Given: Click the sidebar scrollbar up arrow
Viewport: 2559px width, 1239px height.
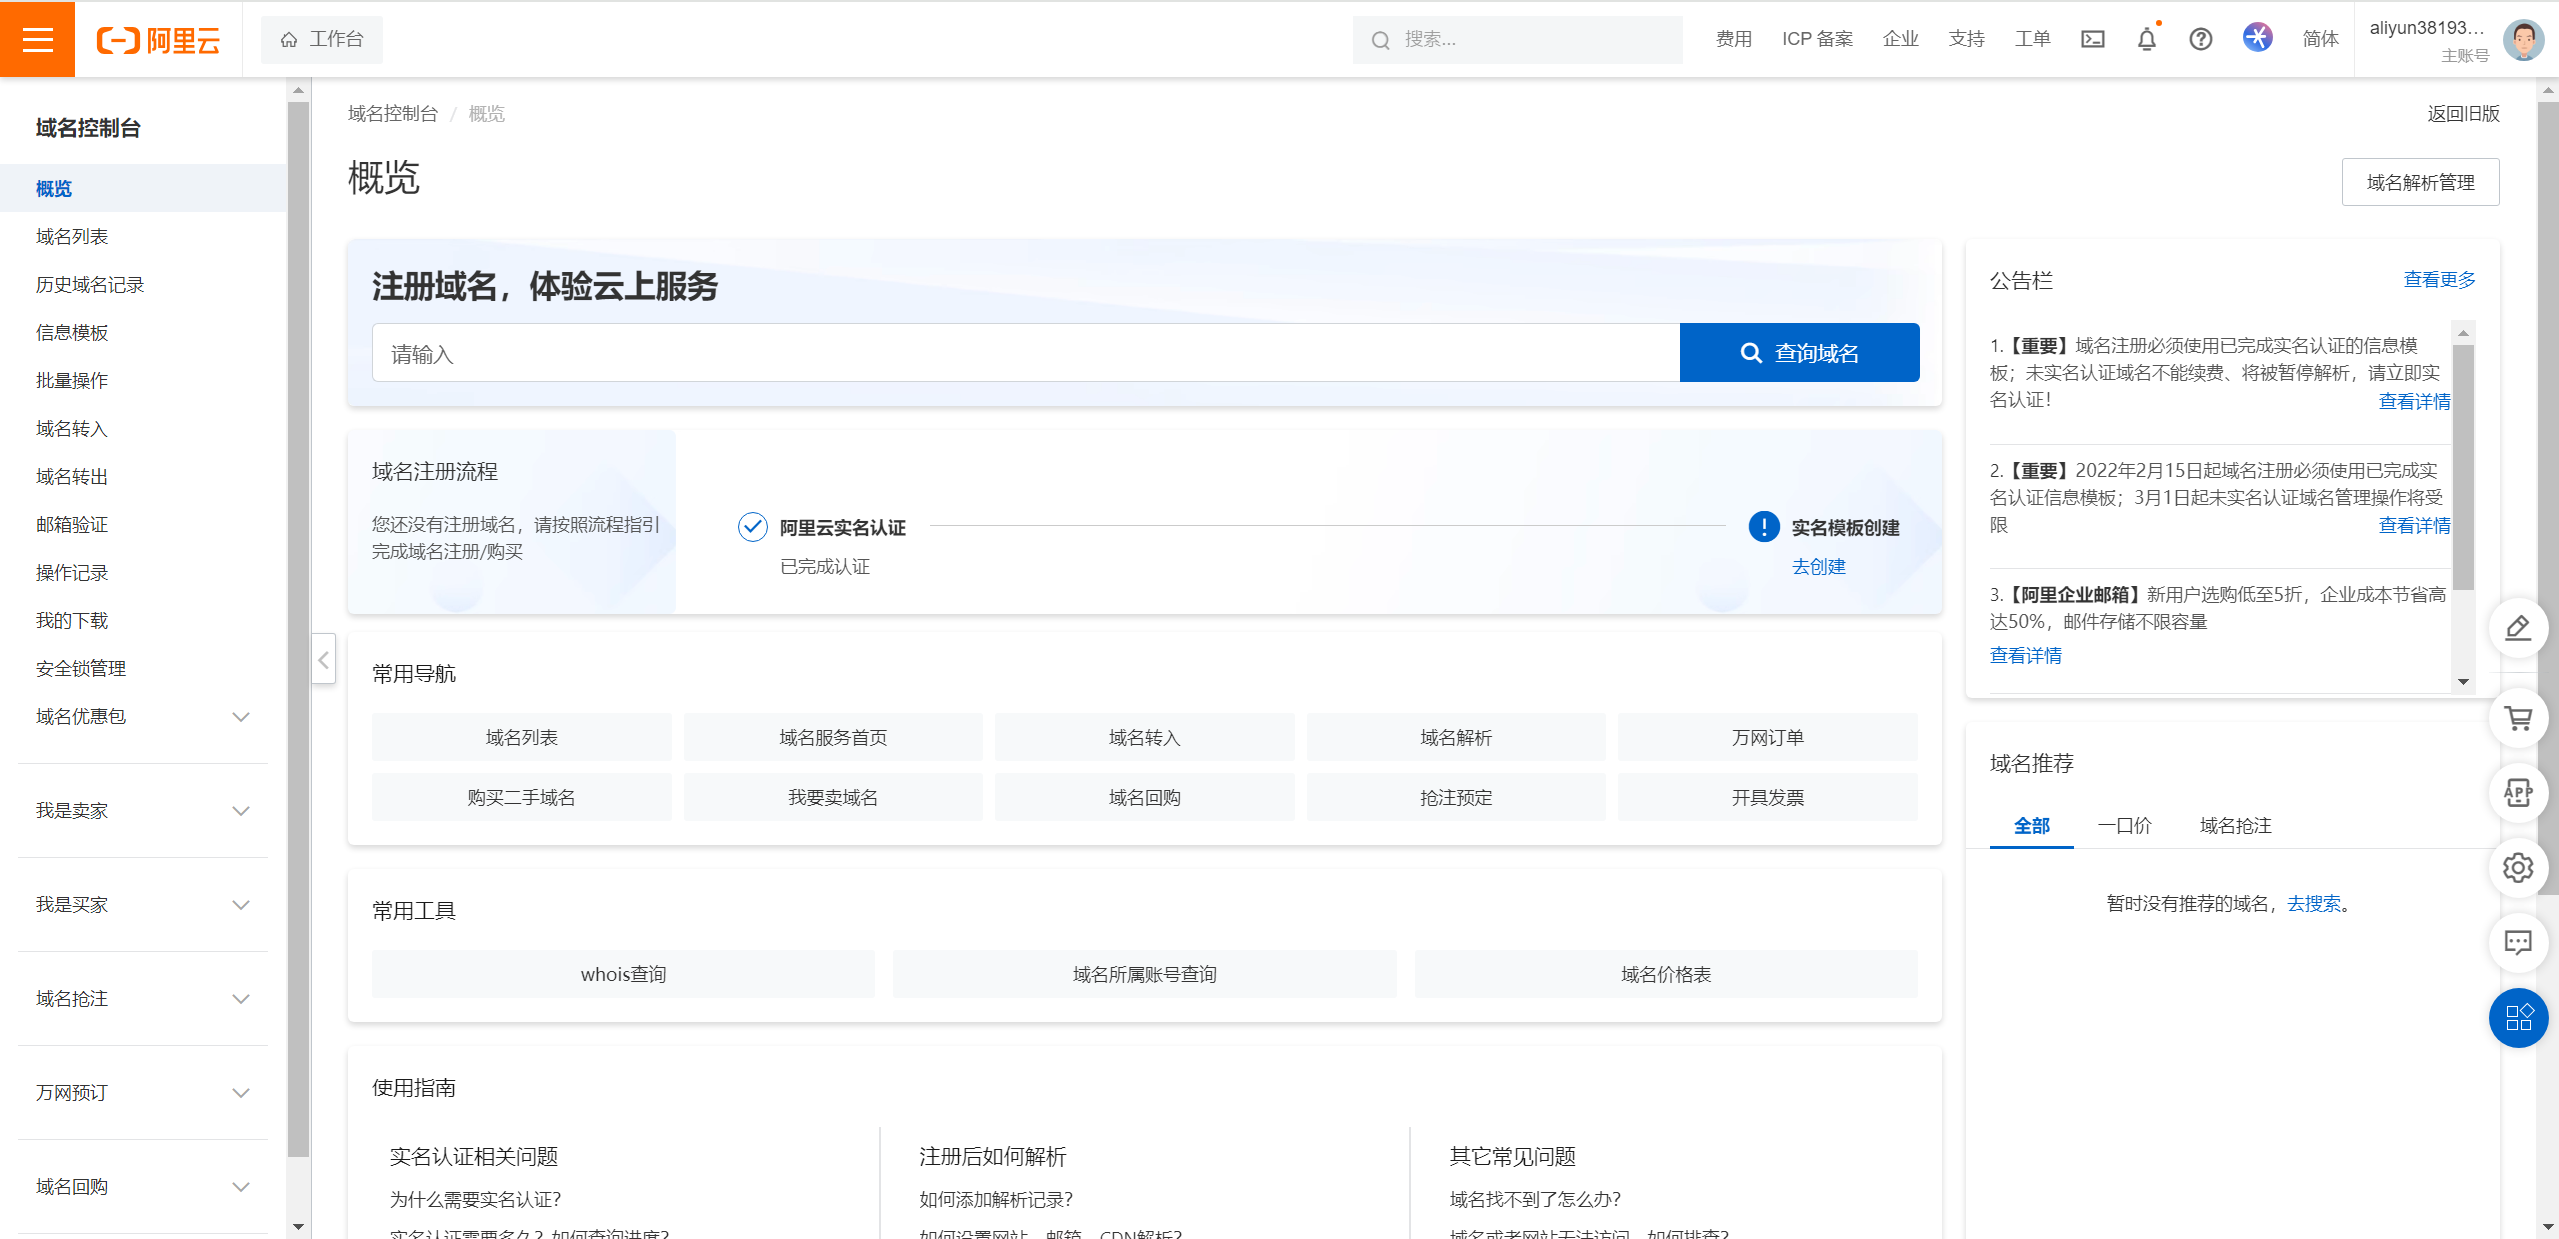Looking at the screenshot, I should 298,90.
